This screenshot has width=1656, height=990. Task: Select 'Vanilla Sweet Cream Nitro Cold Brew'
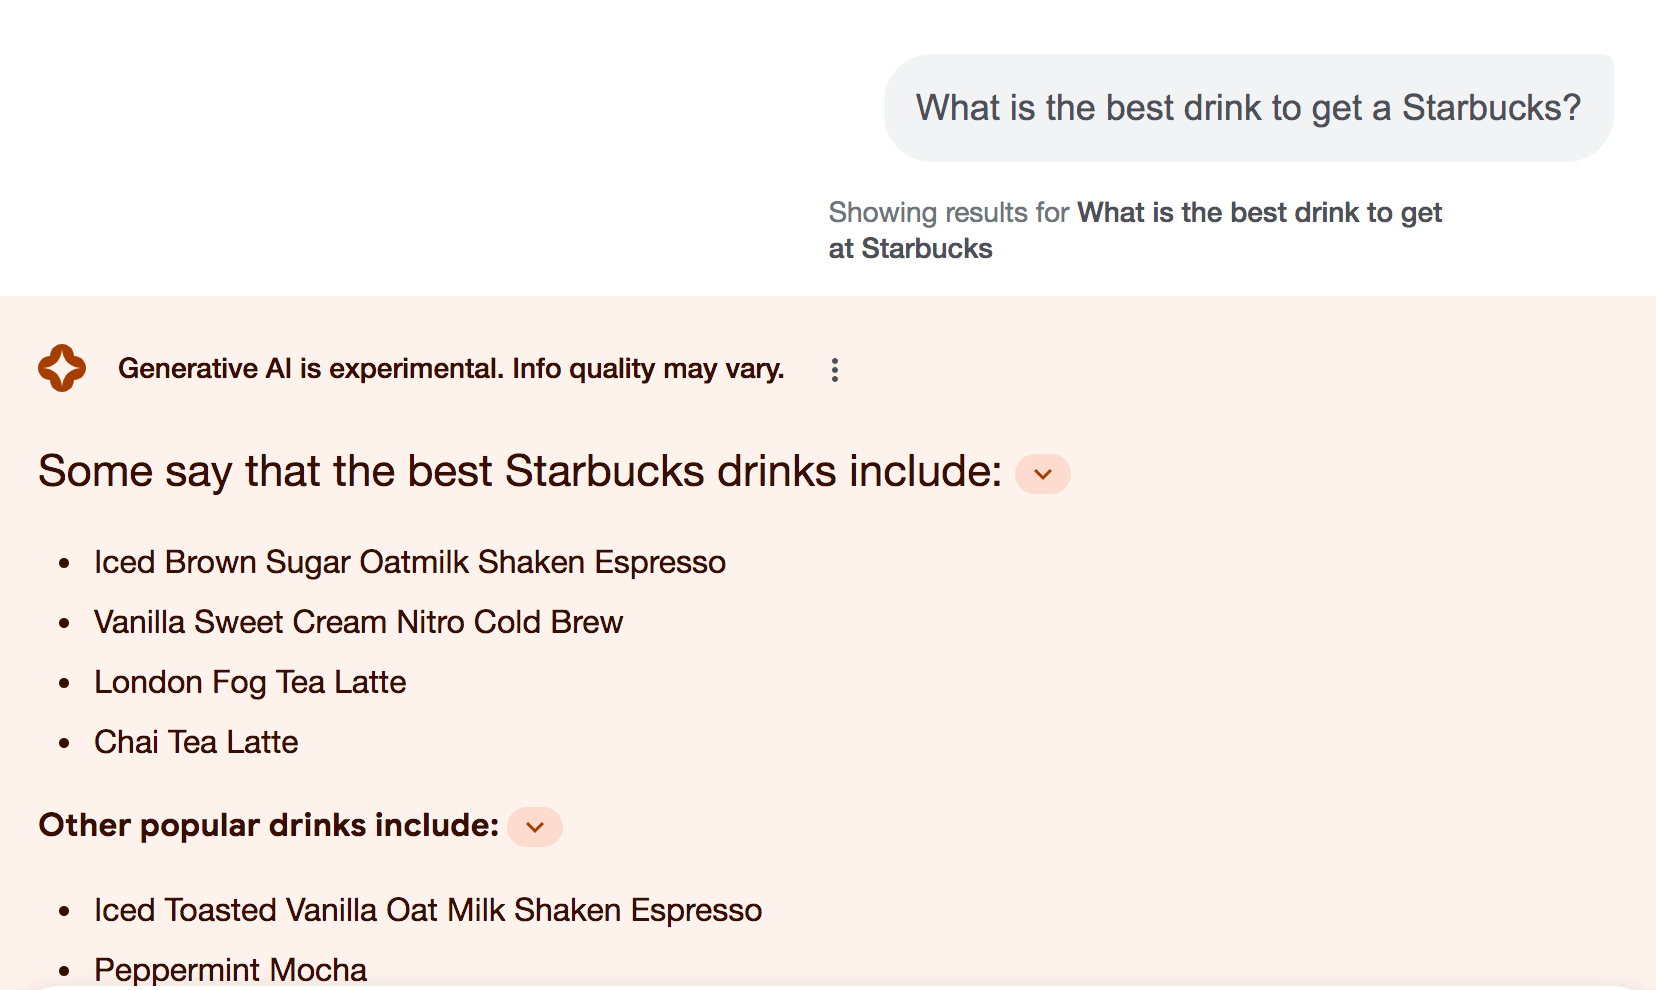click(358, 622)
